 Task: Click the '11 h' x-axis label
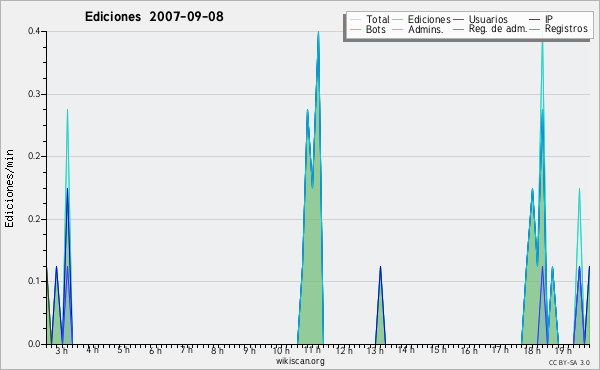pos(312,350)
